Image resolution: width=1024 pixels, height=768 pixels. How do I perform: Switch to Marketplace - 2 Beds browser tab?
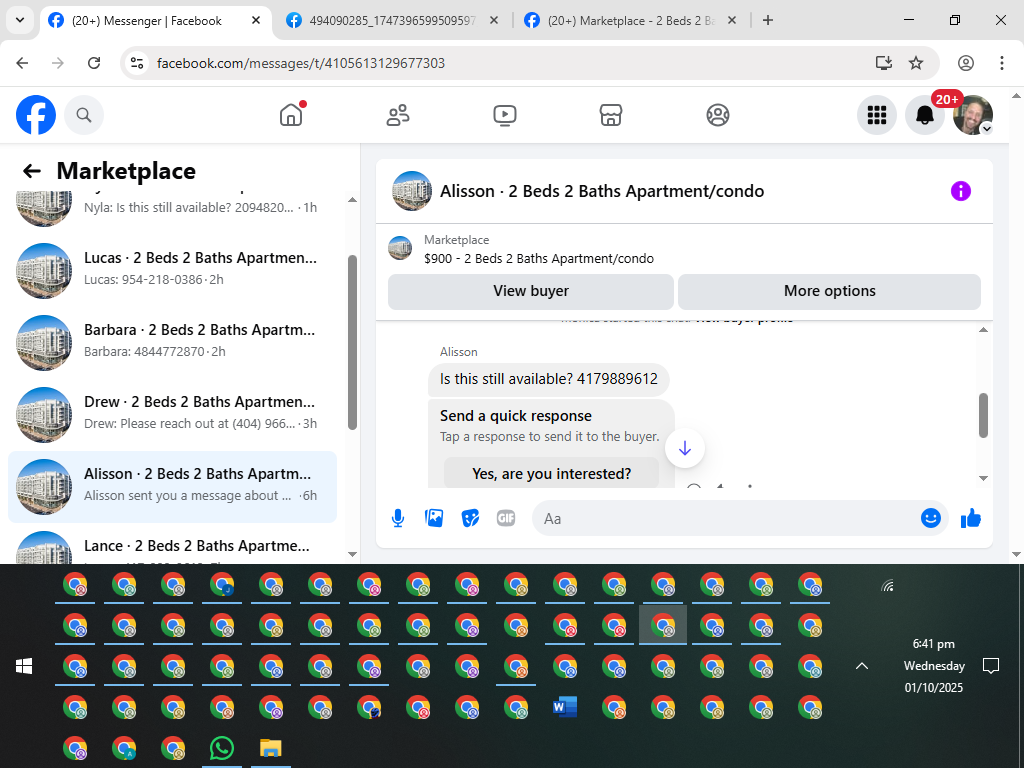630,21
